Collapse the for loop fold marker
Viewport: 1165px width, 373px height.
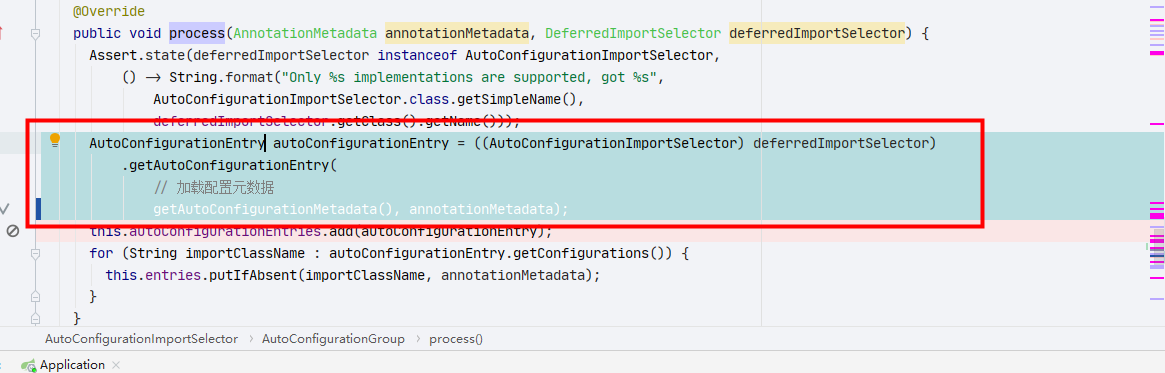(x=34, y=253)
